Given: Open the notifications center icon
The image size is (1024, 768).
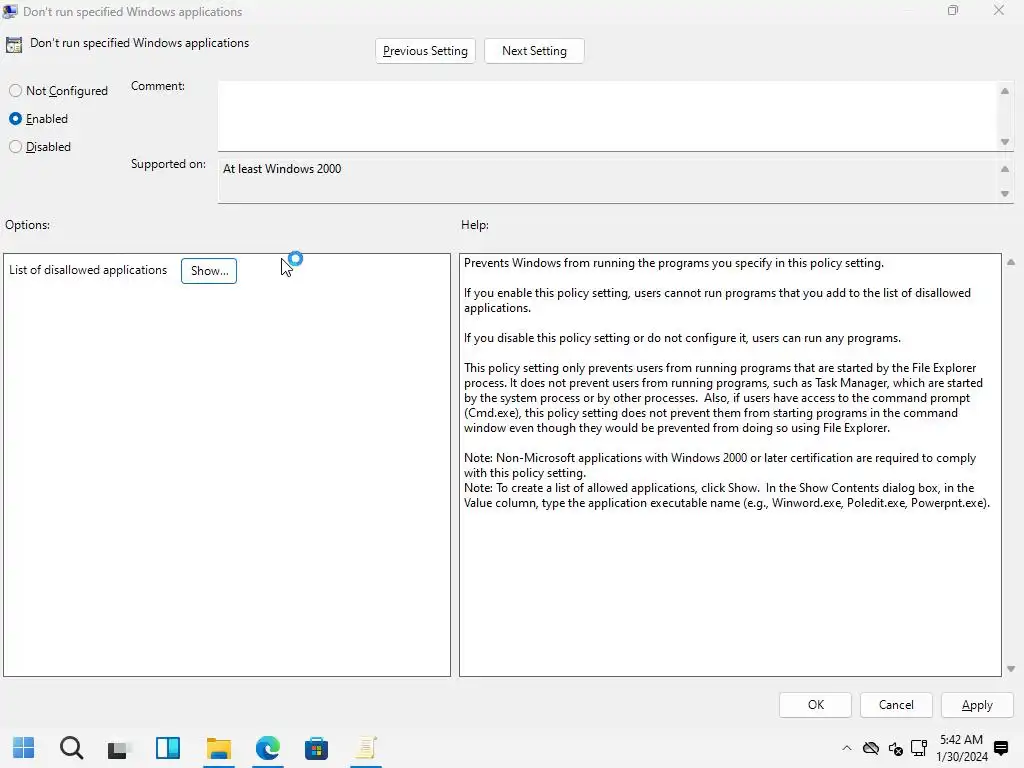Looking at the screenshot, I should click(1000, 748).
